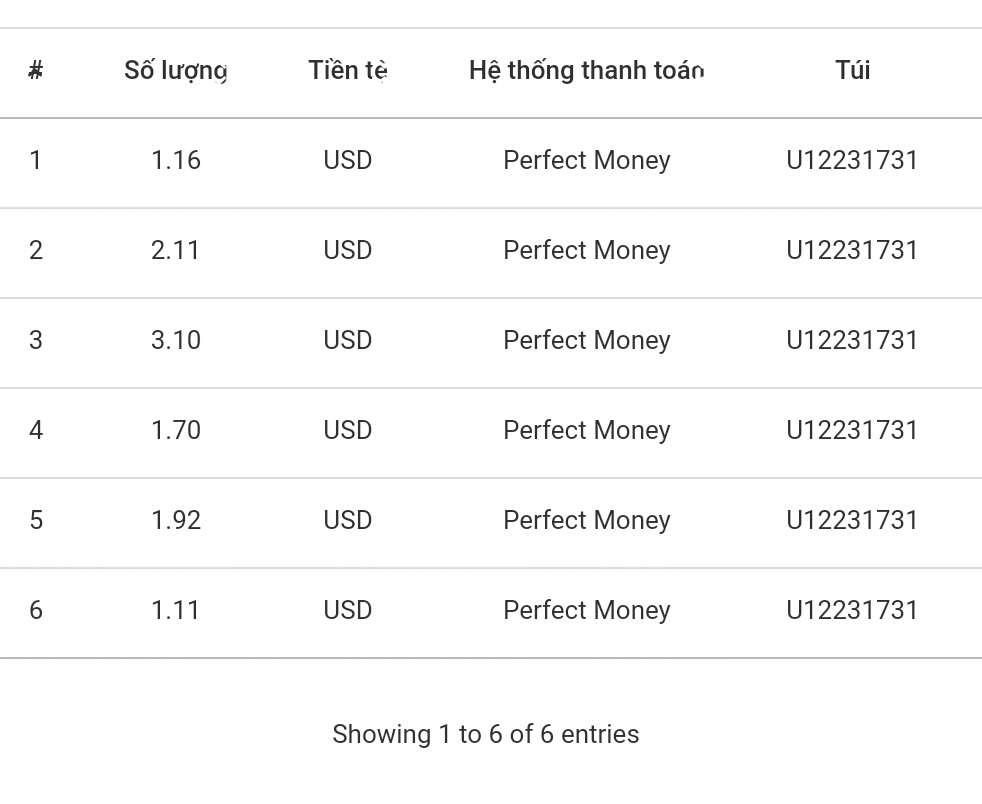Sort by the Số lượng column header
The height and width of the screenshot is (804, 982).
(176, 71)
